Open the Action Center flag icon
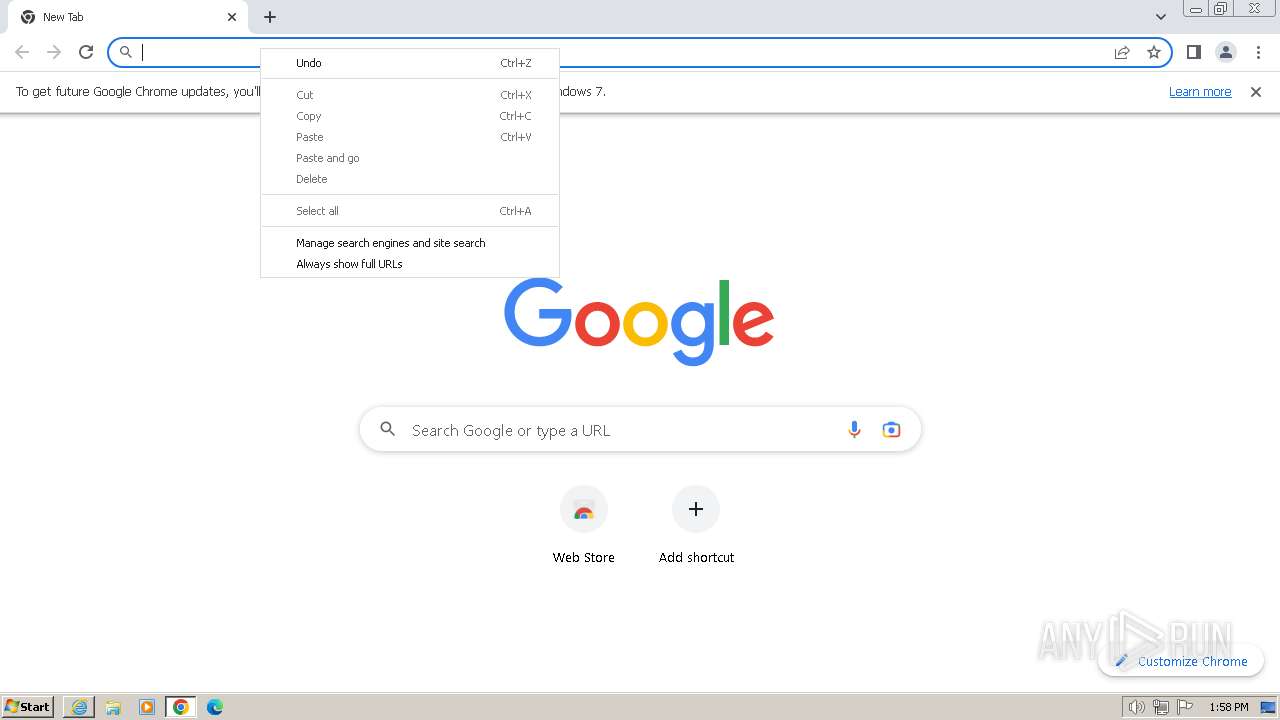 (x=1184, y=707)
